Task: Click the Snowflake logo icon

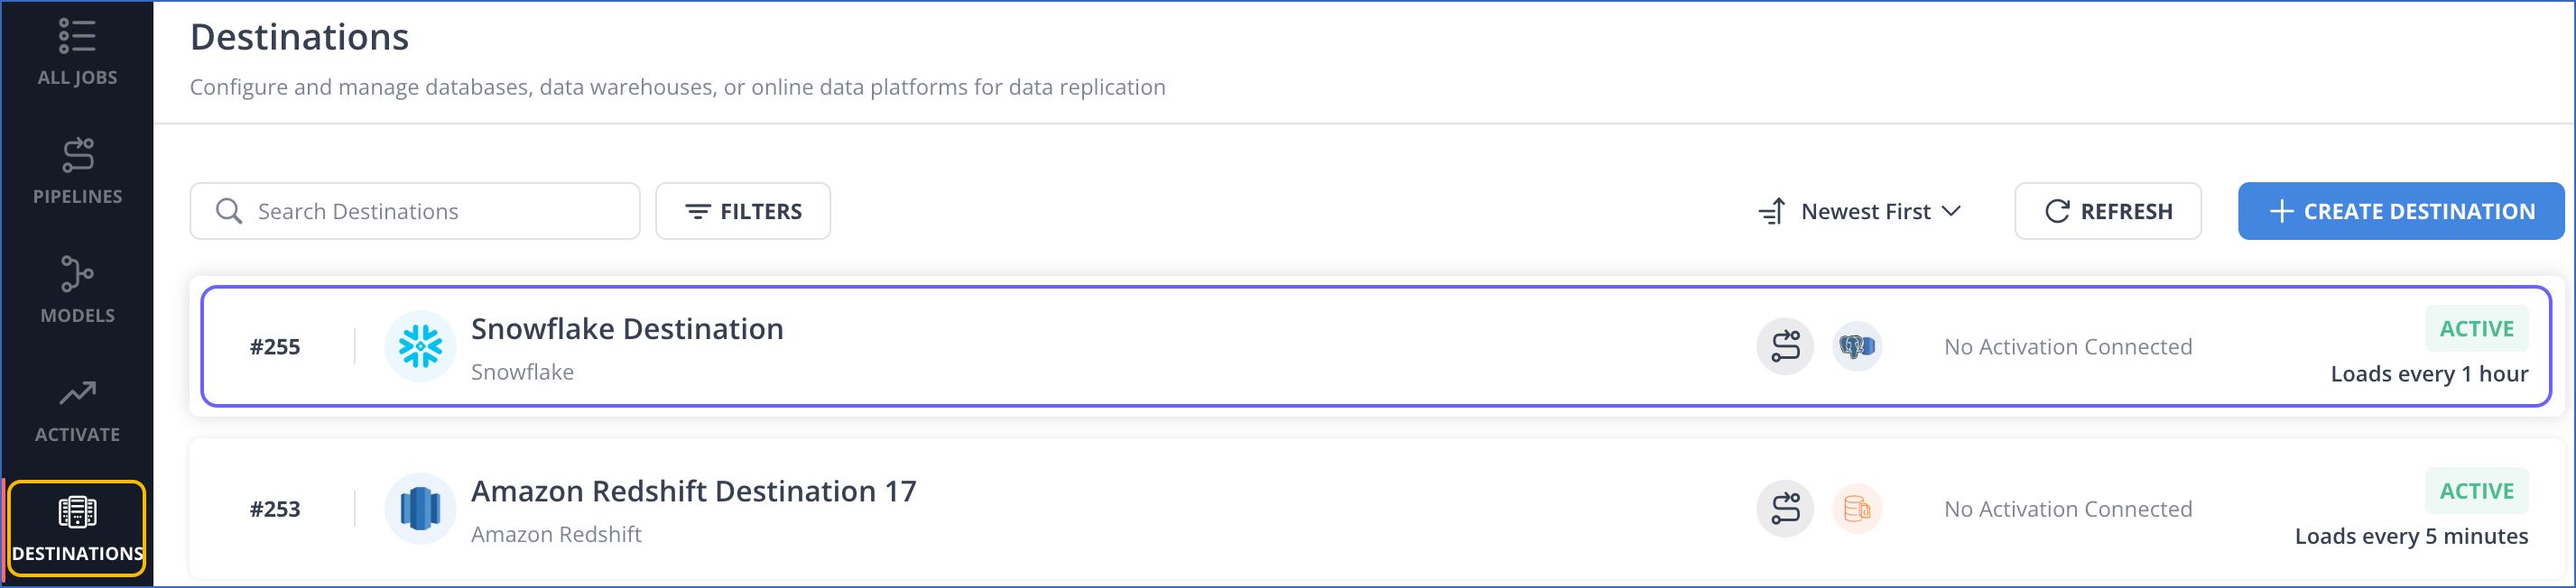Action: (x=420, y=347)
